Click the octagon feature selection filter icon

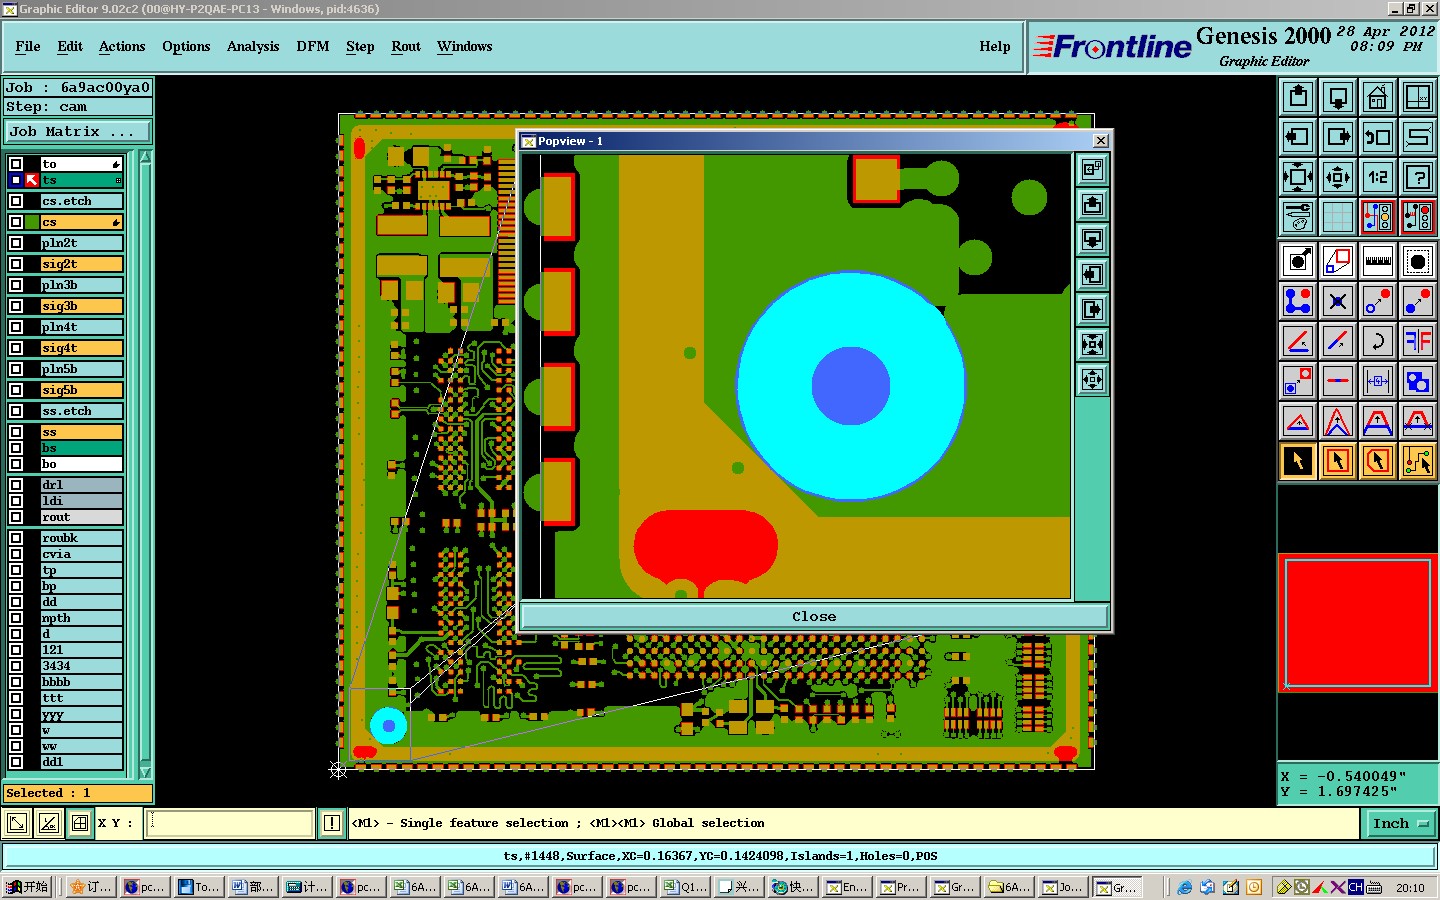coord(1418,261)
